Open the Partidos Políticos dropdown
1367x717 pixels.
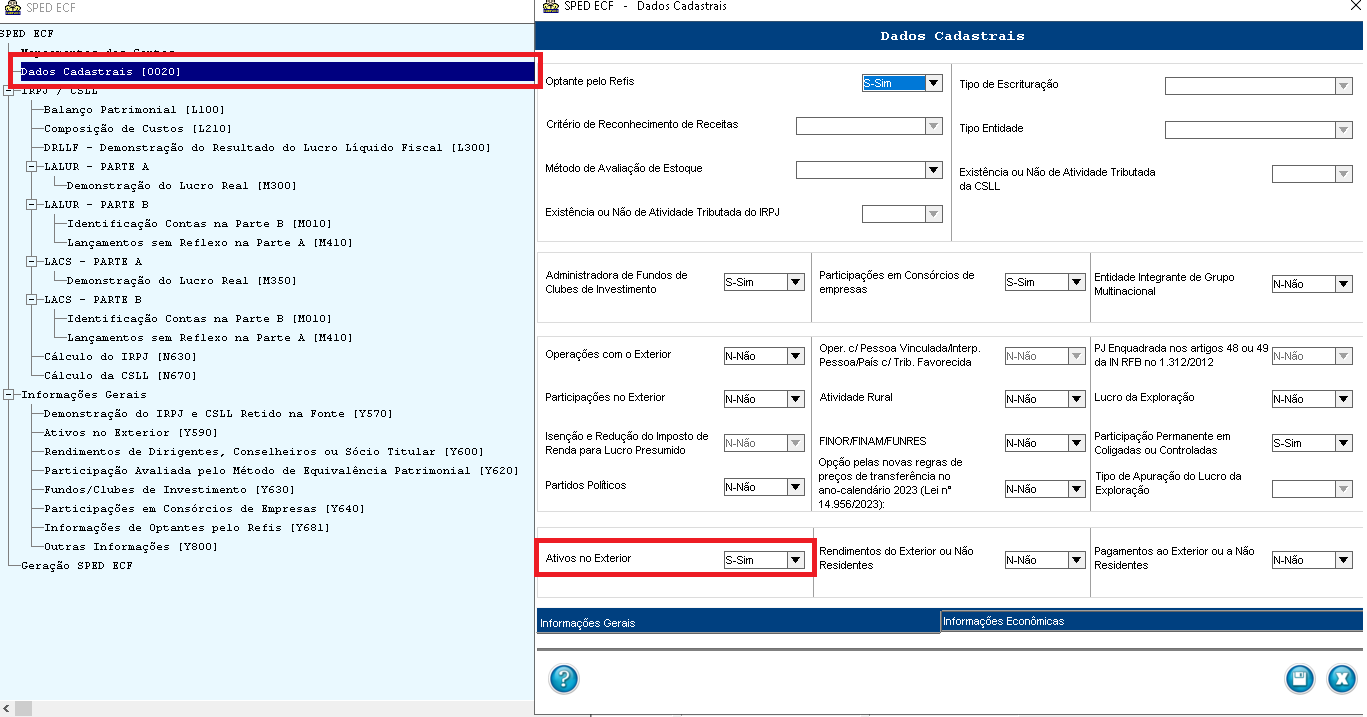point(795,487)
